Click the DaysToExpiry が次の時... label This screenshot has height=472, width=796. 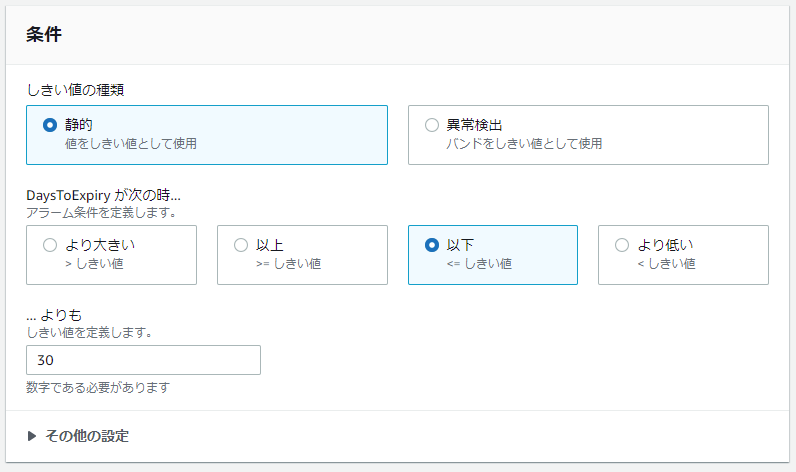point(104,195)
